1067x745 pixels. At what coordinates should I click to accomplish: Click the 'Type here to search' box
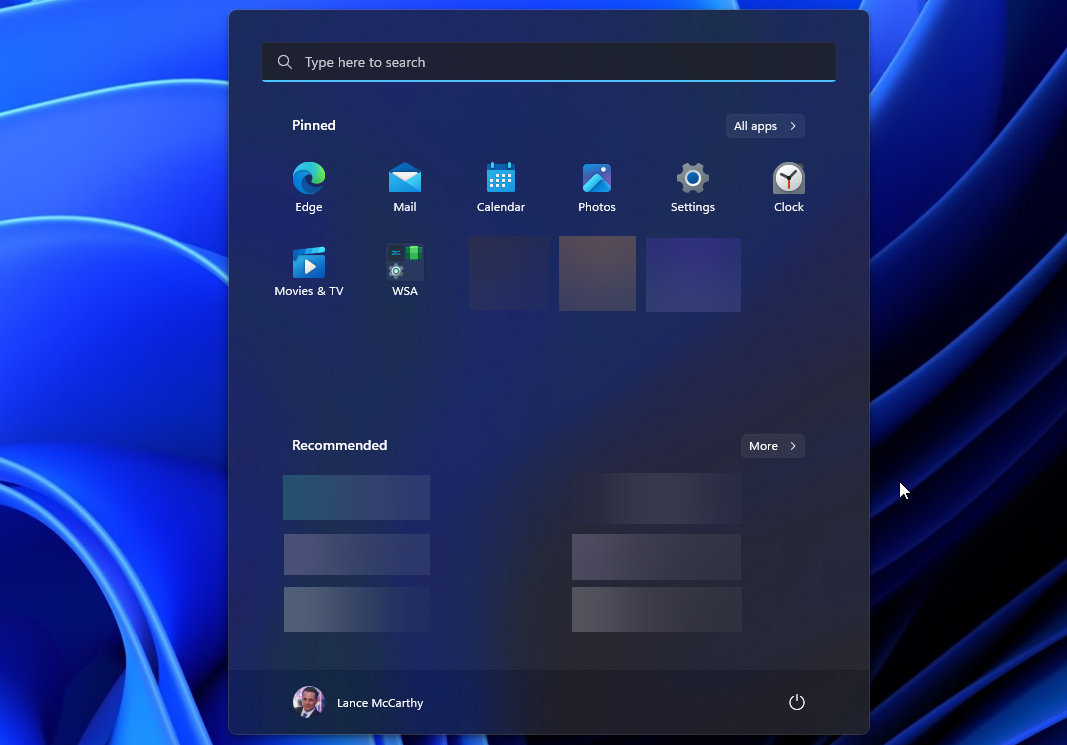pyautogui.click(x=548, y=62)
